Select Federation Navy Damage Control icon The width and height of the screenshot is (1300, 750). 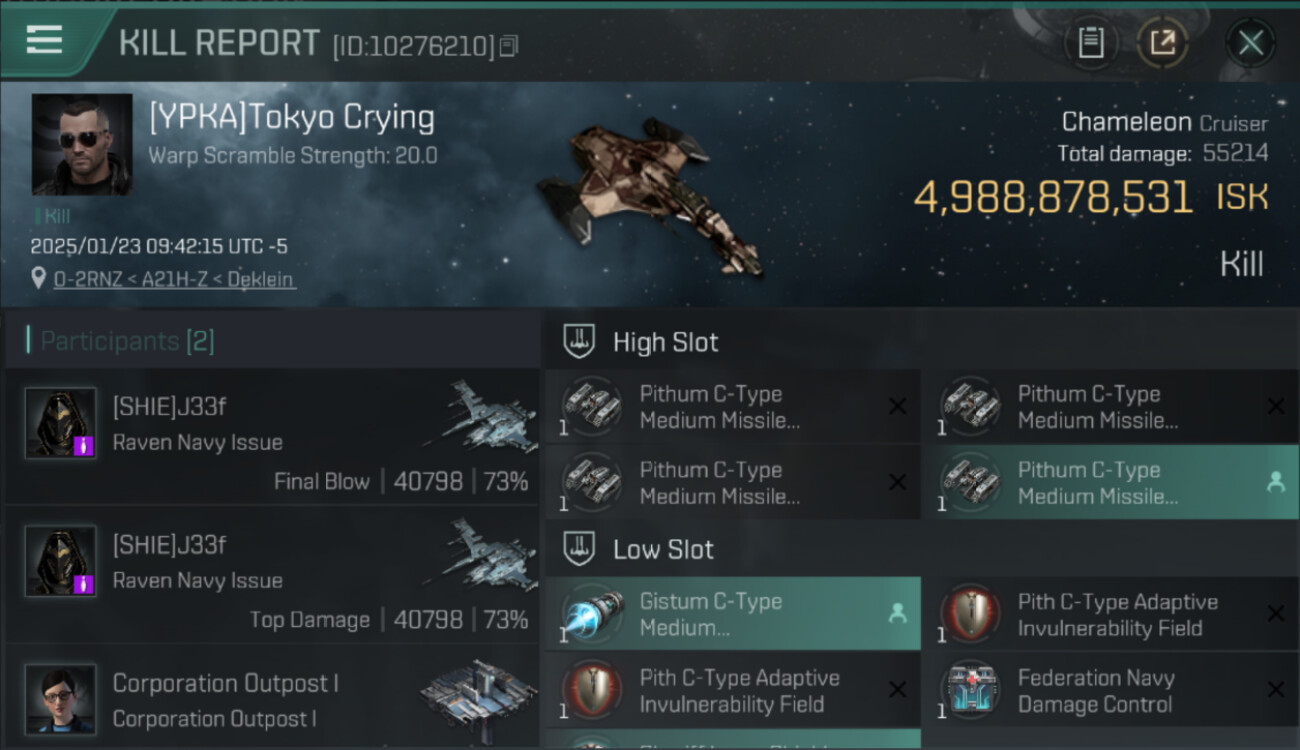(x=971, y=690)
